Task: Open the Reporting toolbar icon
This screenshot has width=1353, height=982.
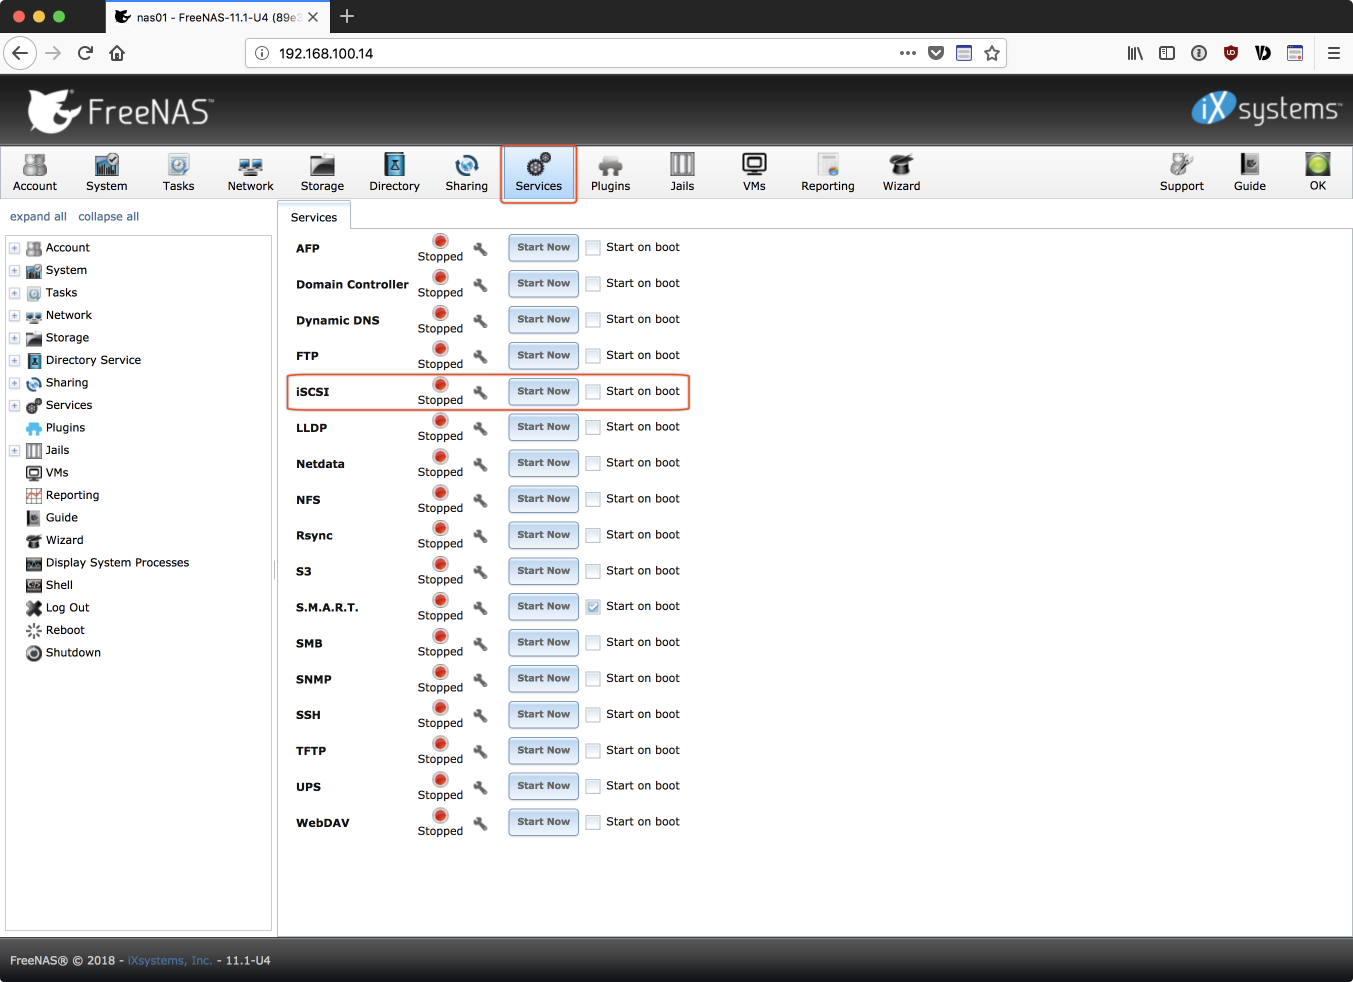Action: pyautogui.click(x=827, y=172)
